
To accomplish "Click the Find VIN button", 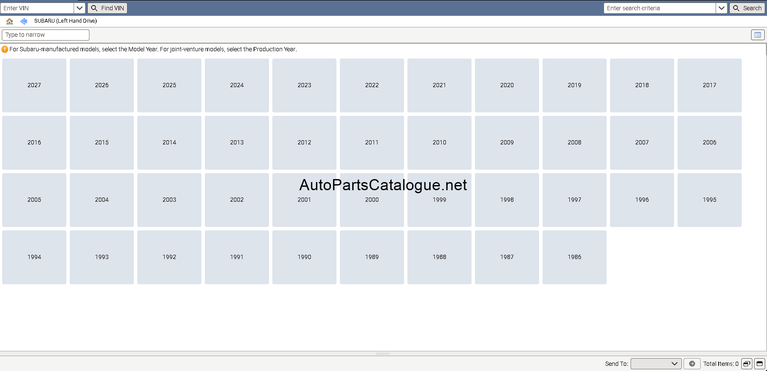I will [108, 8].
